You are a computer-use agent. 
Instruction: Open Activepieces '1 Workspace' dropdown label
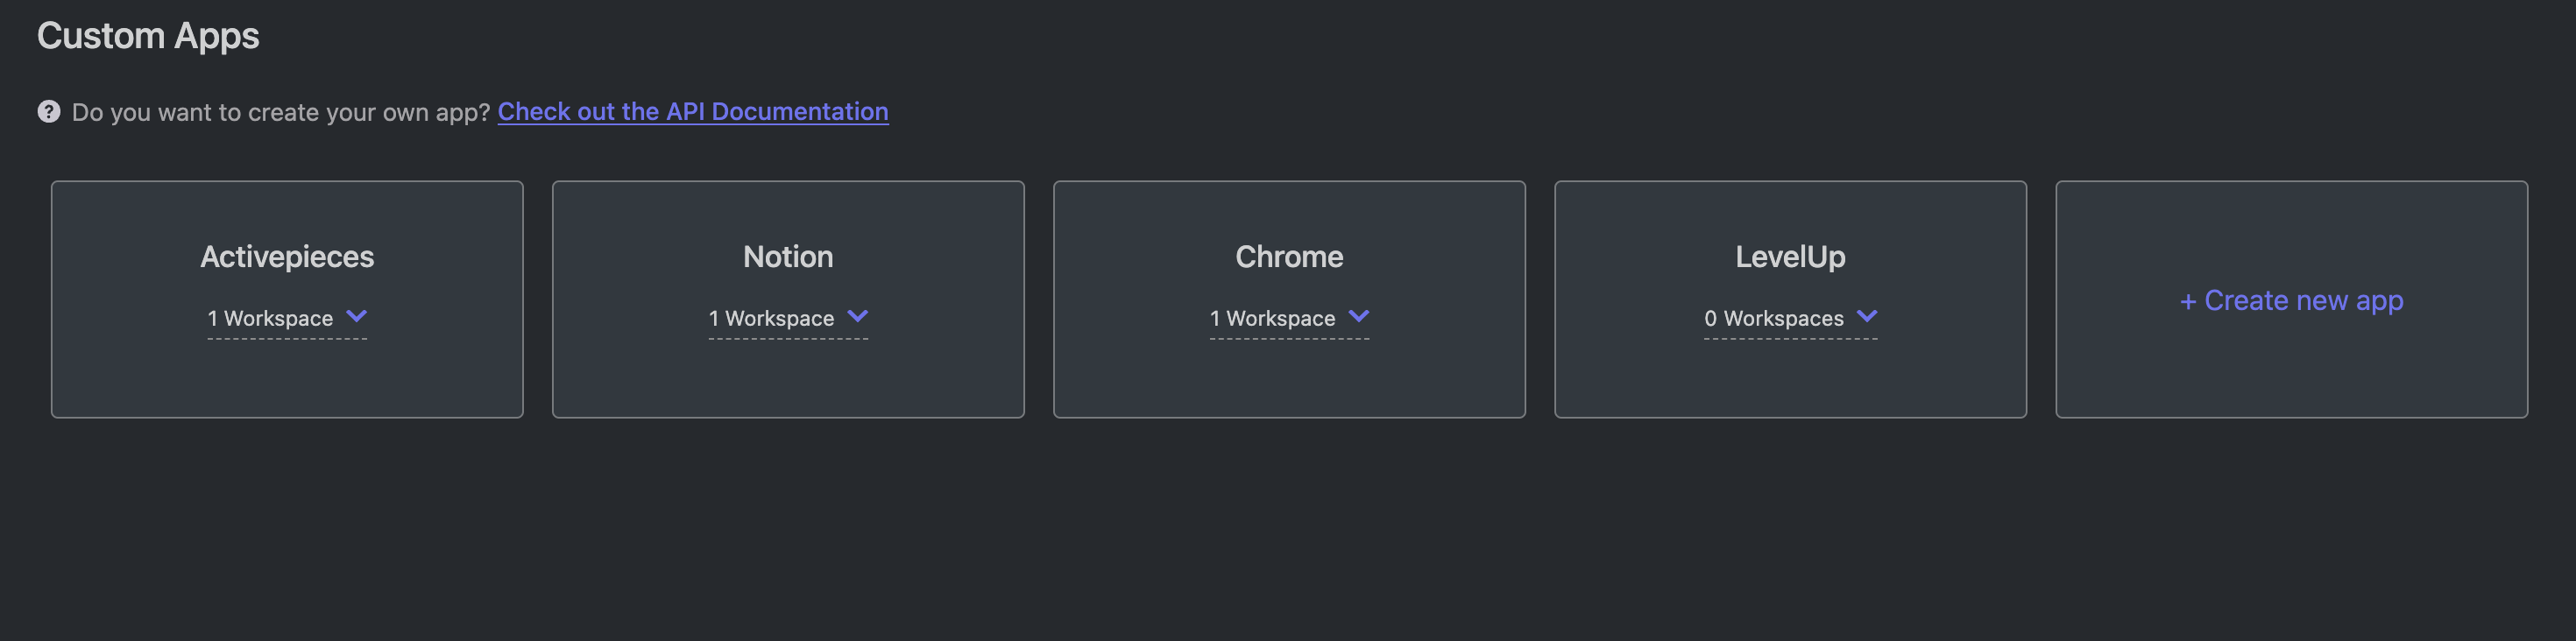[x=270, y=318]
